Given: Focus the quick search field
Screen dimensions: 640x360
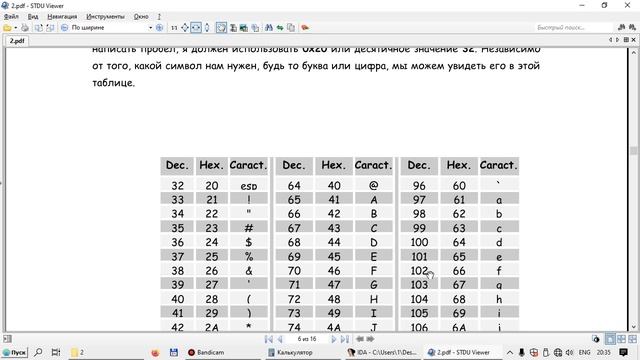Looking at the screenshot, I should [573, 28].
